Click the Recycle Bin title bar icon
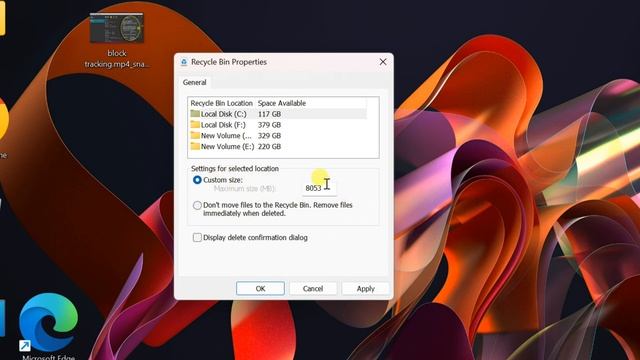The width and height of the screenshot is (640, 360). click(x=184, y=62)
